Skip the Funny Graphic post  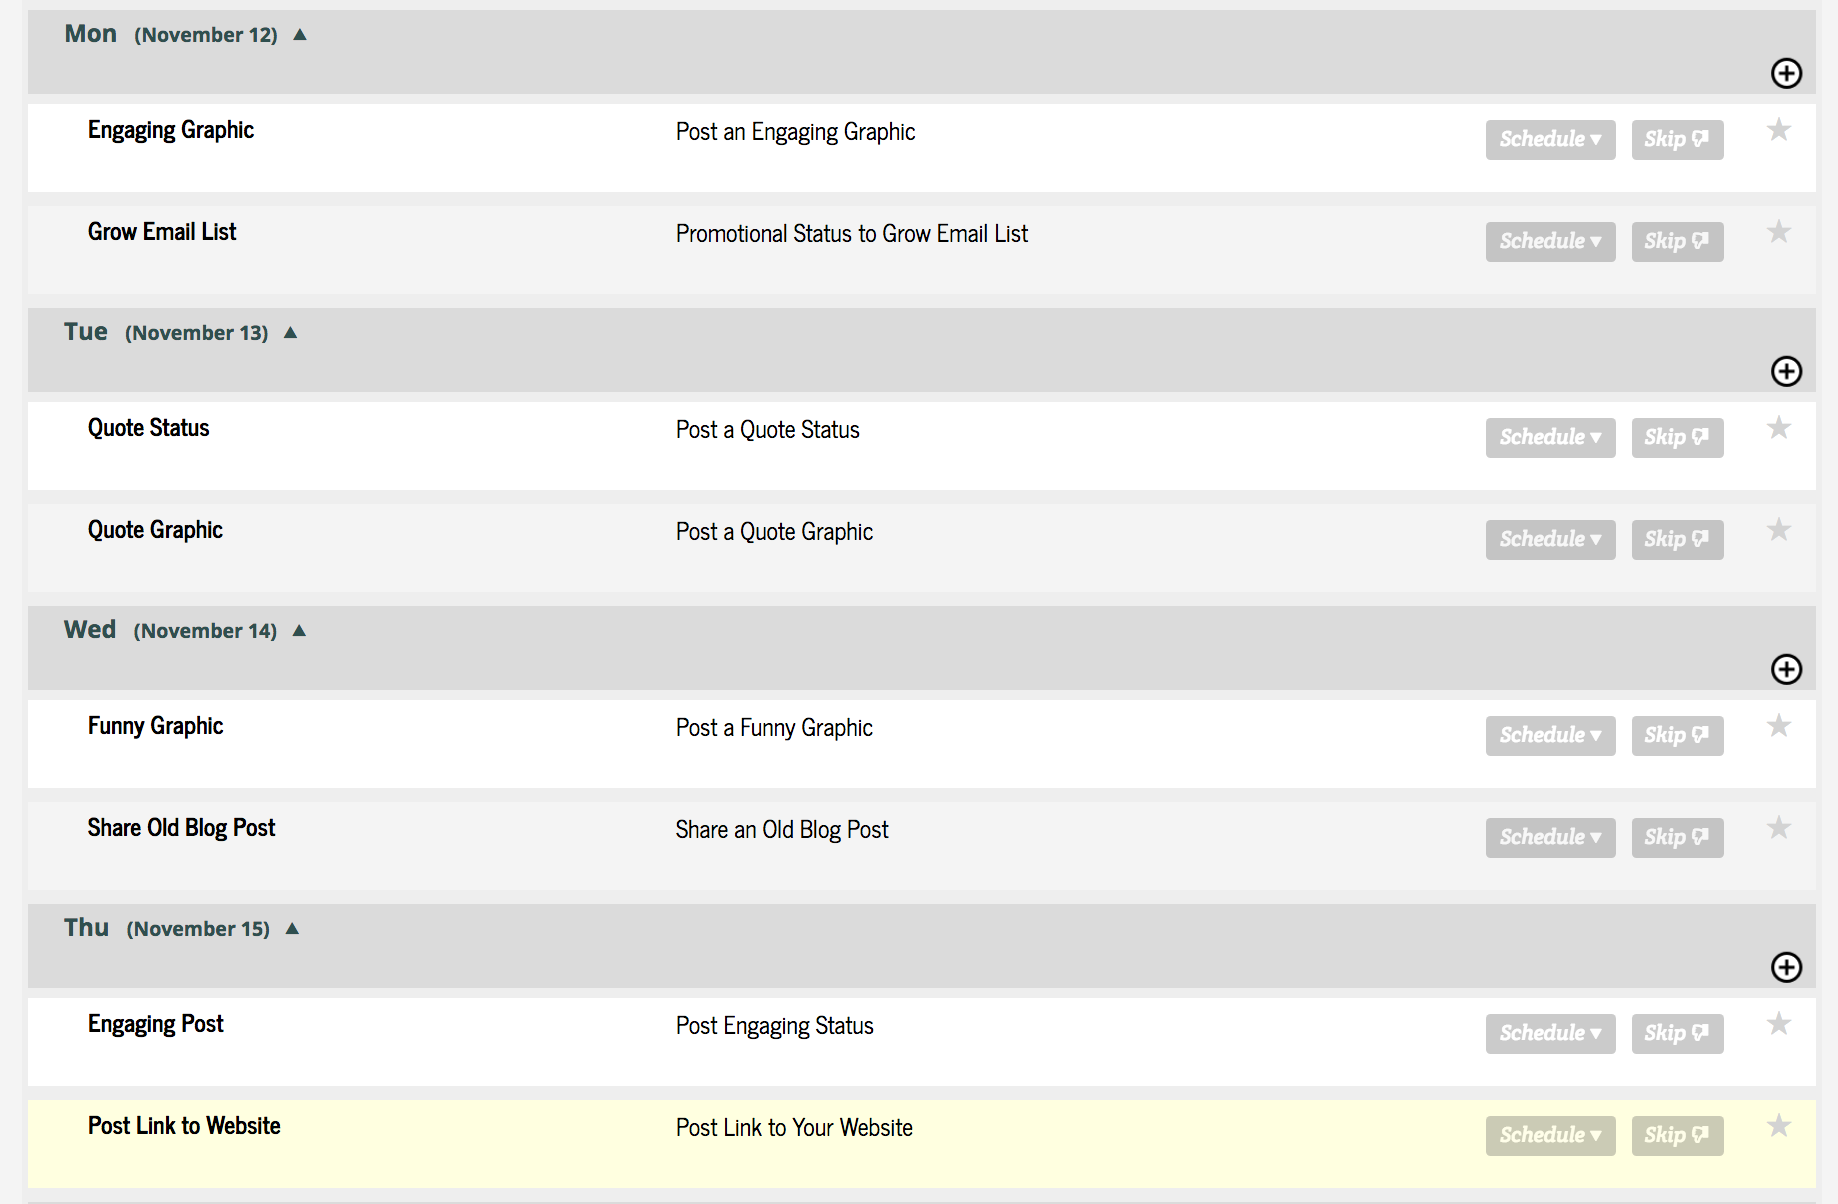pos(1677,735)
